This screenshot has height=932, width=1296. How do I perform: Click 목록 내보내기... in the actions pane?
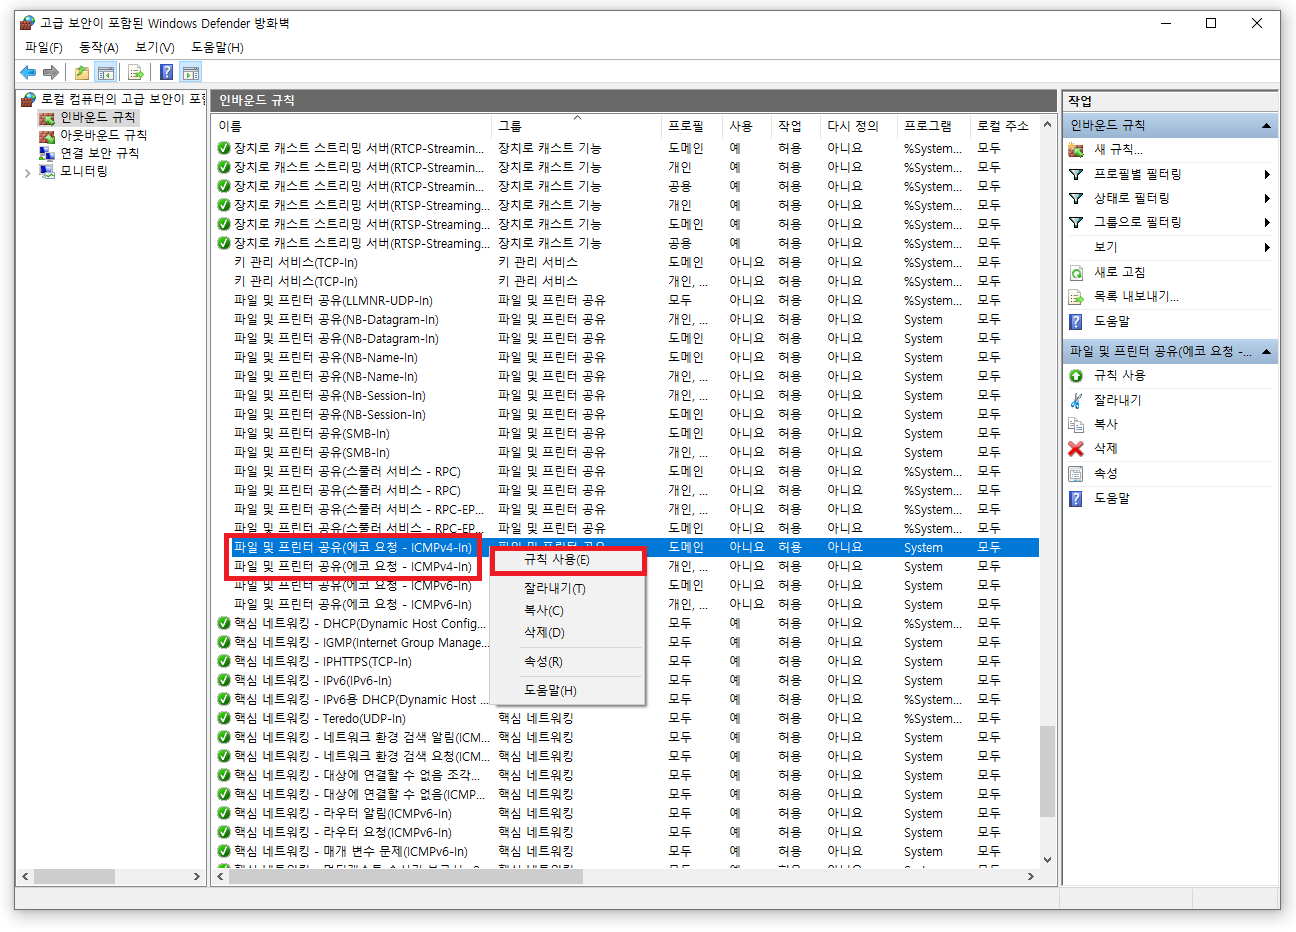1136,296
